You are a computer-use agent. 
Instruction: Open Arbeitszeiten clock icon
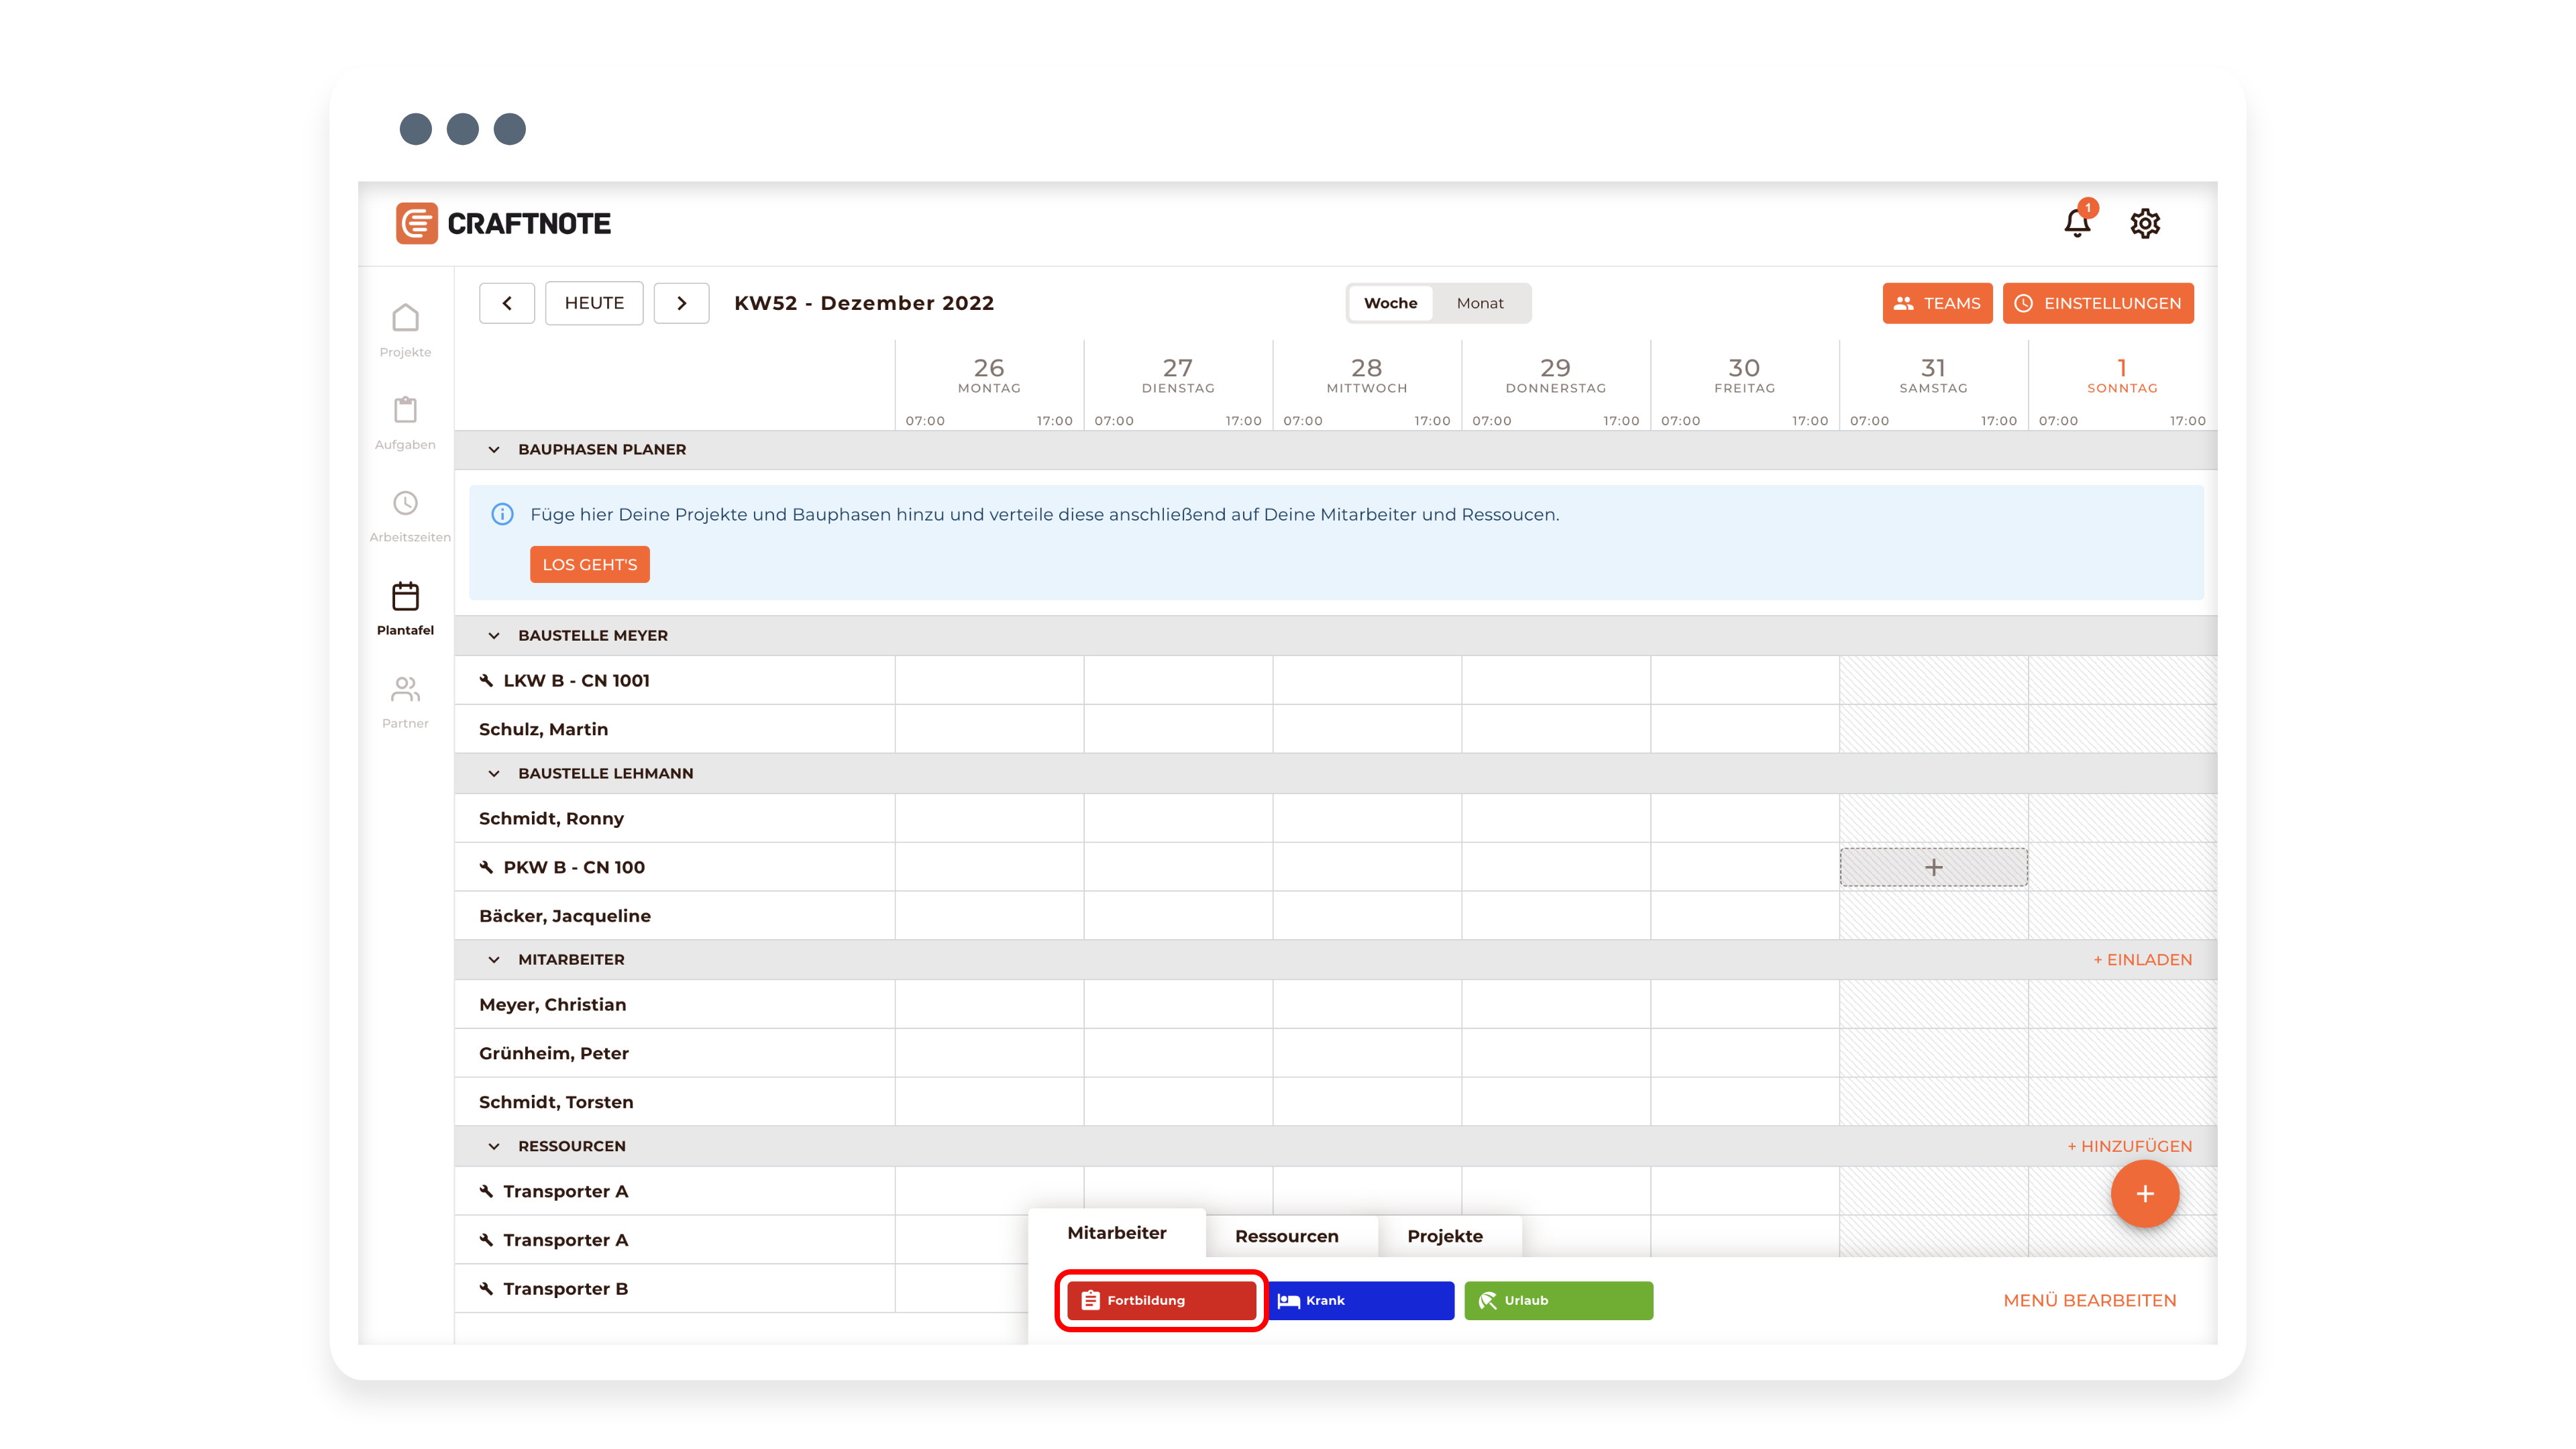coord(405,515)
